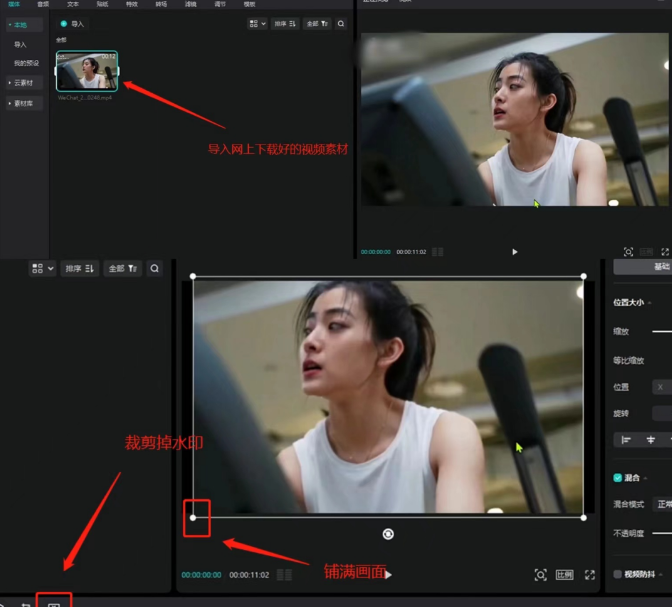672x607 pixels.
Task: Switch to the 贴纸 stickers tab
Action: (x=102, y=4)
